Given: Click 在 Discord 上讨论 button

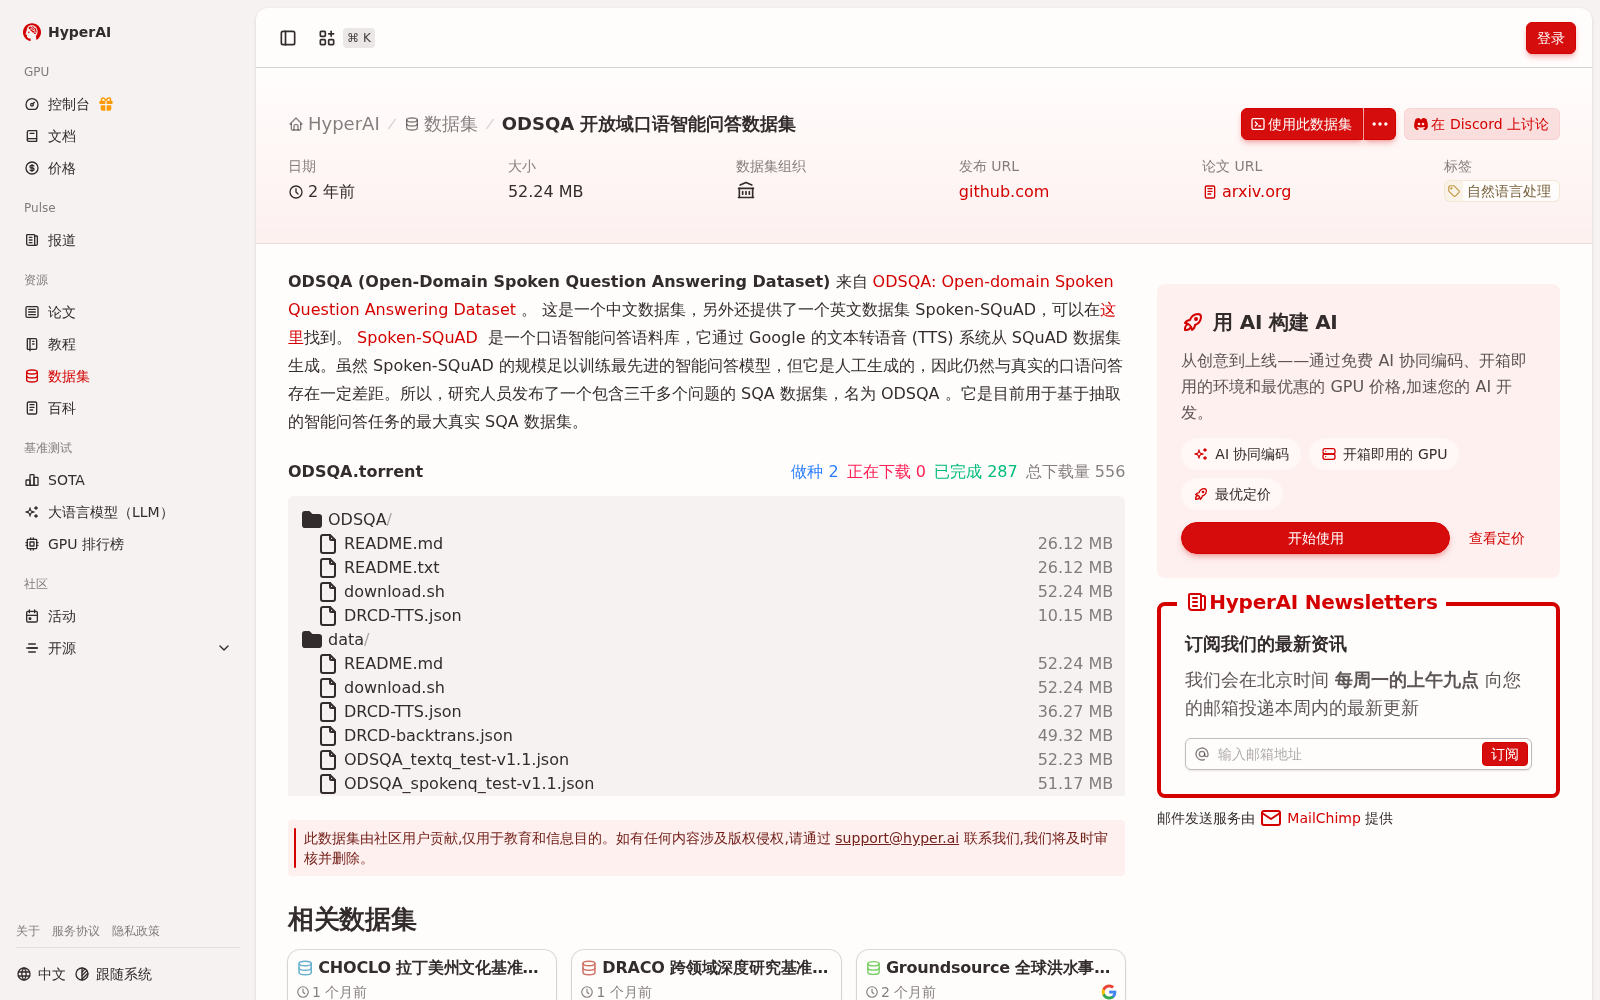Looking at the screenshot, I should (x=1482, y=124).
